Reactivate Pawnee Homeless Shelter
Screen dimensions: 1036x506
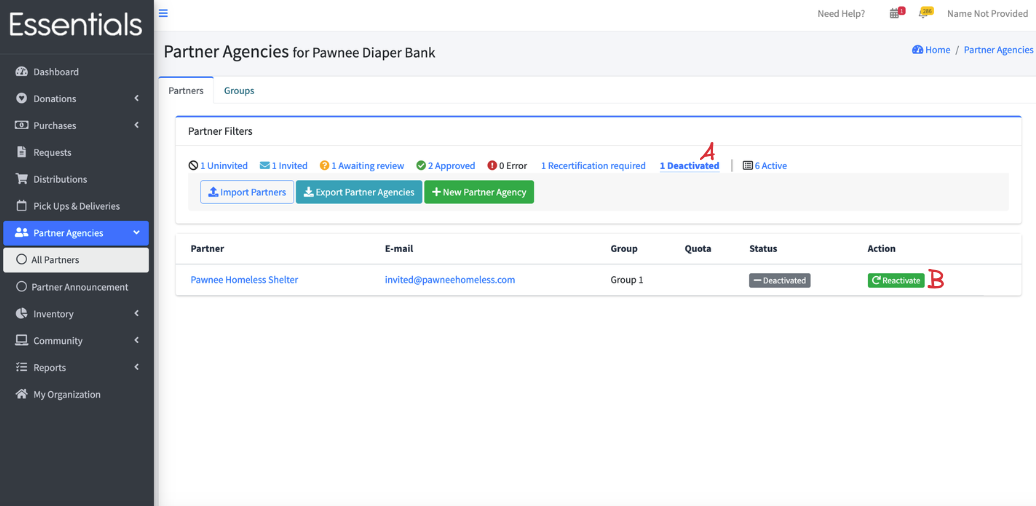point(896,280)
